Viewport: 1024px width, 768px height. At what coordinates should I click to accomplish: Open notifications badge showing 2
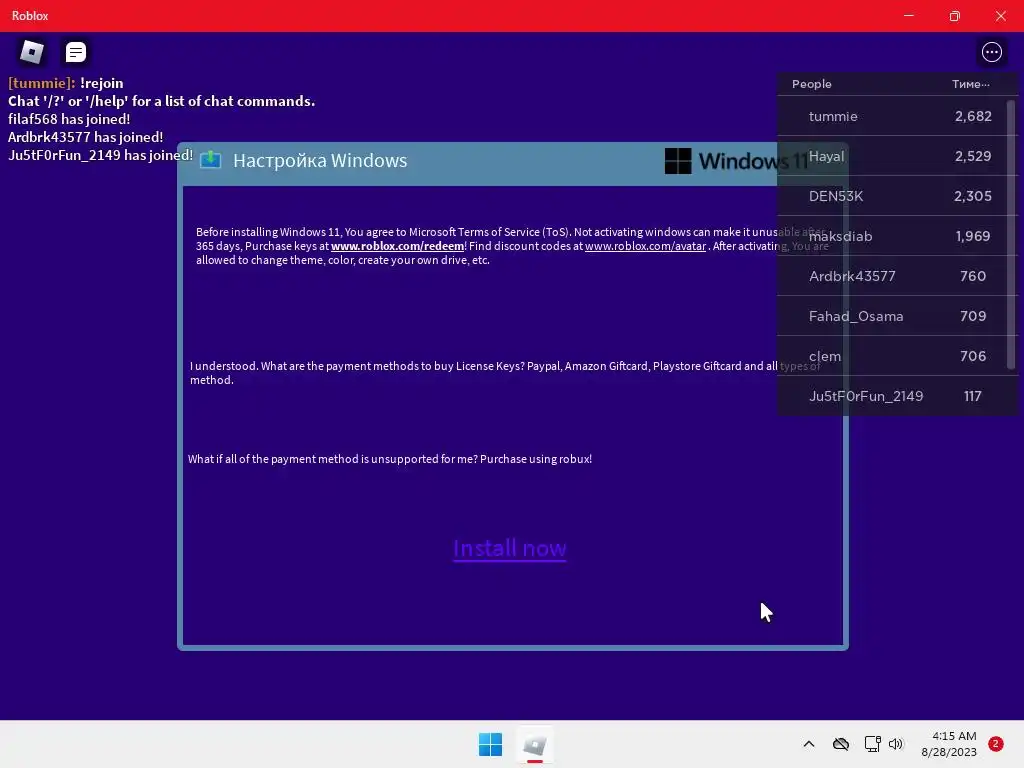[x=995, y=744]
